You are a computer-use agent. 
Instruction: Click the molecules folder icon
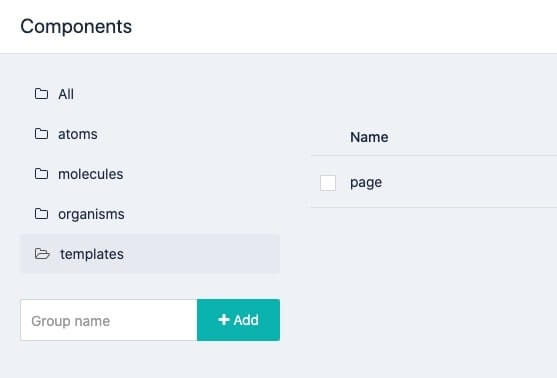[41, 174]
